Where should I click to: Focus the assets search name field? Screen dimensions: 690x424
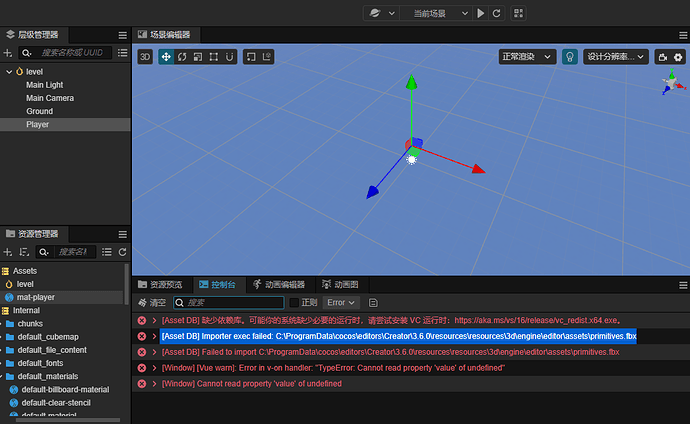pyautogui.click(x=73, y=252)
